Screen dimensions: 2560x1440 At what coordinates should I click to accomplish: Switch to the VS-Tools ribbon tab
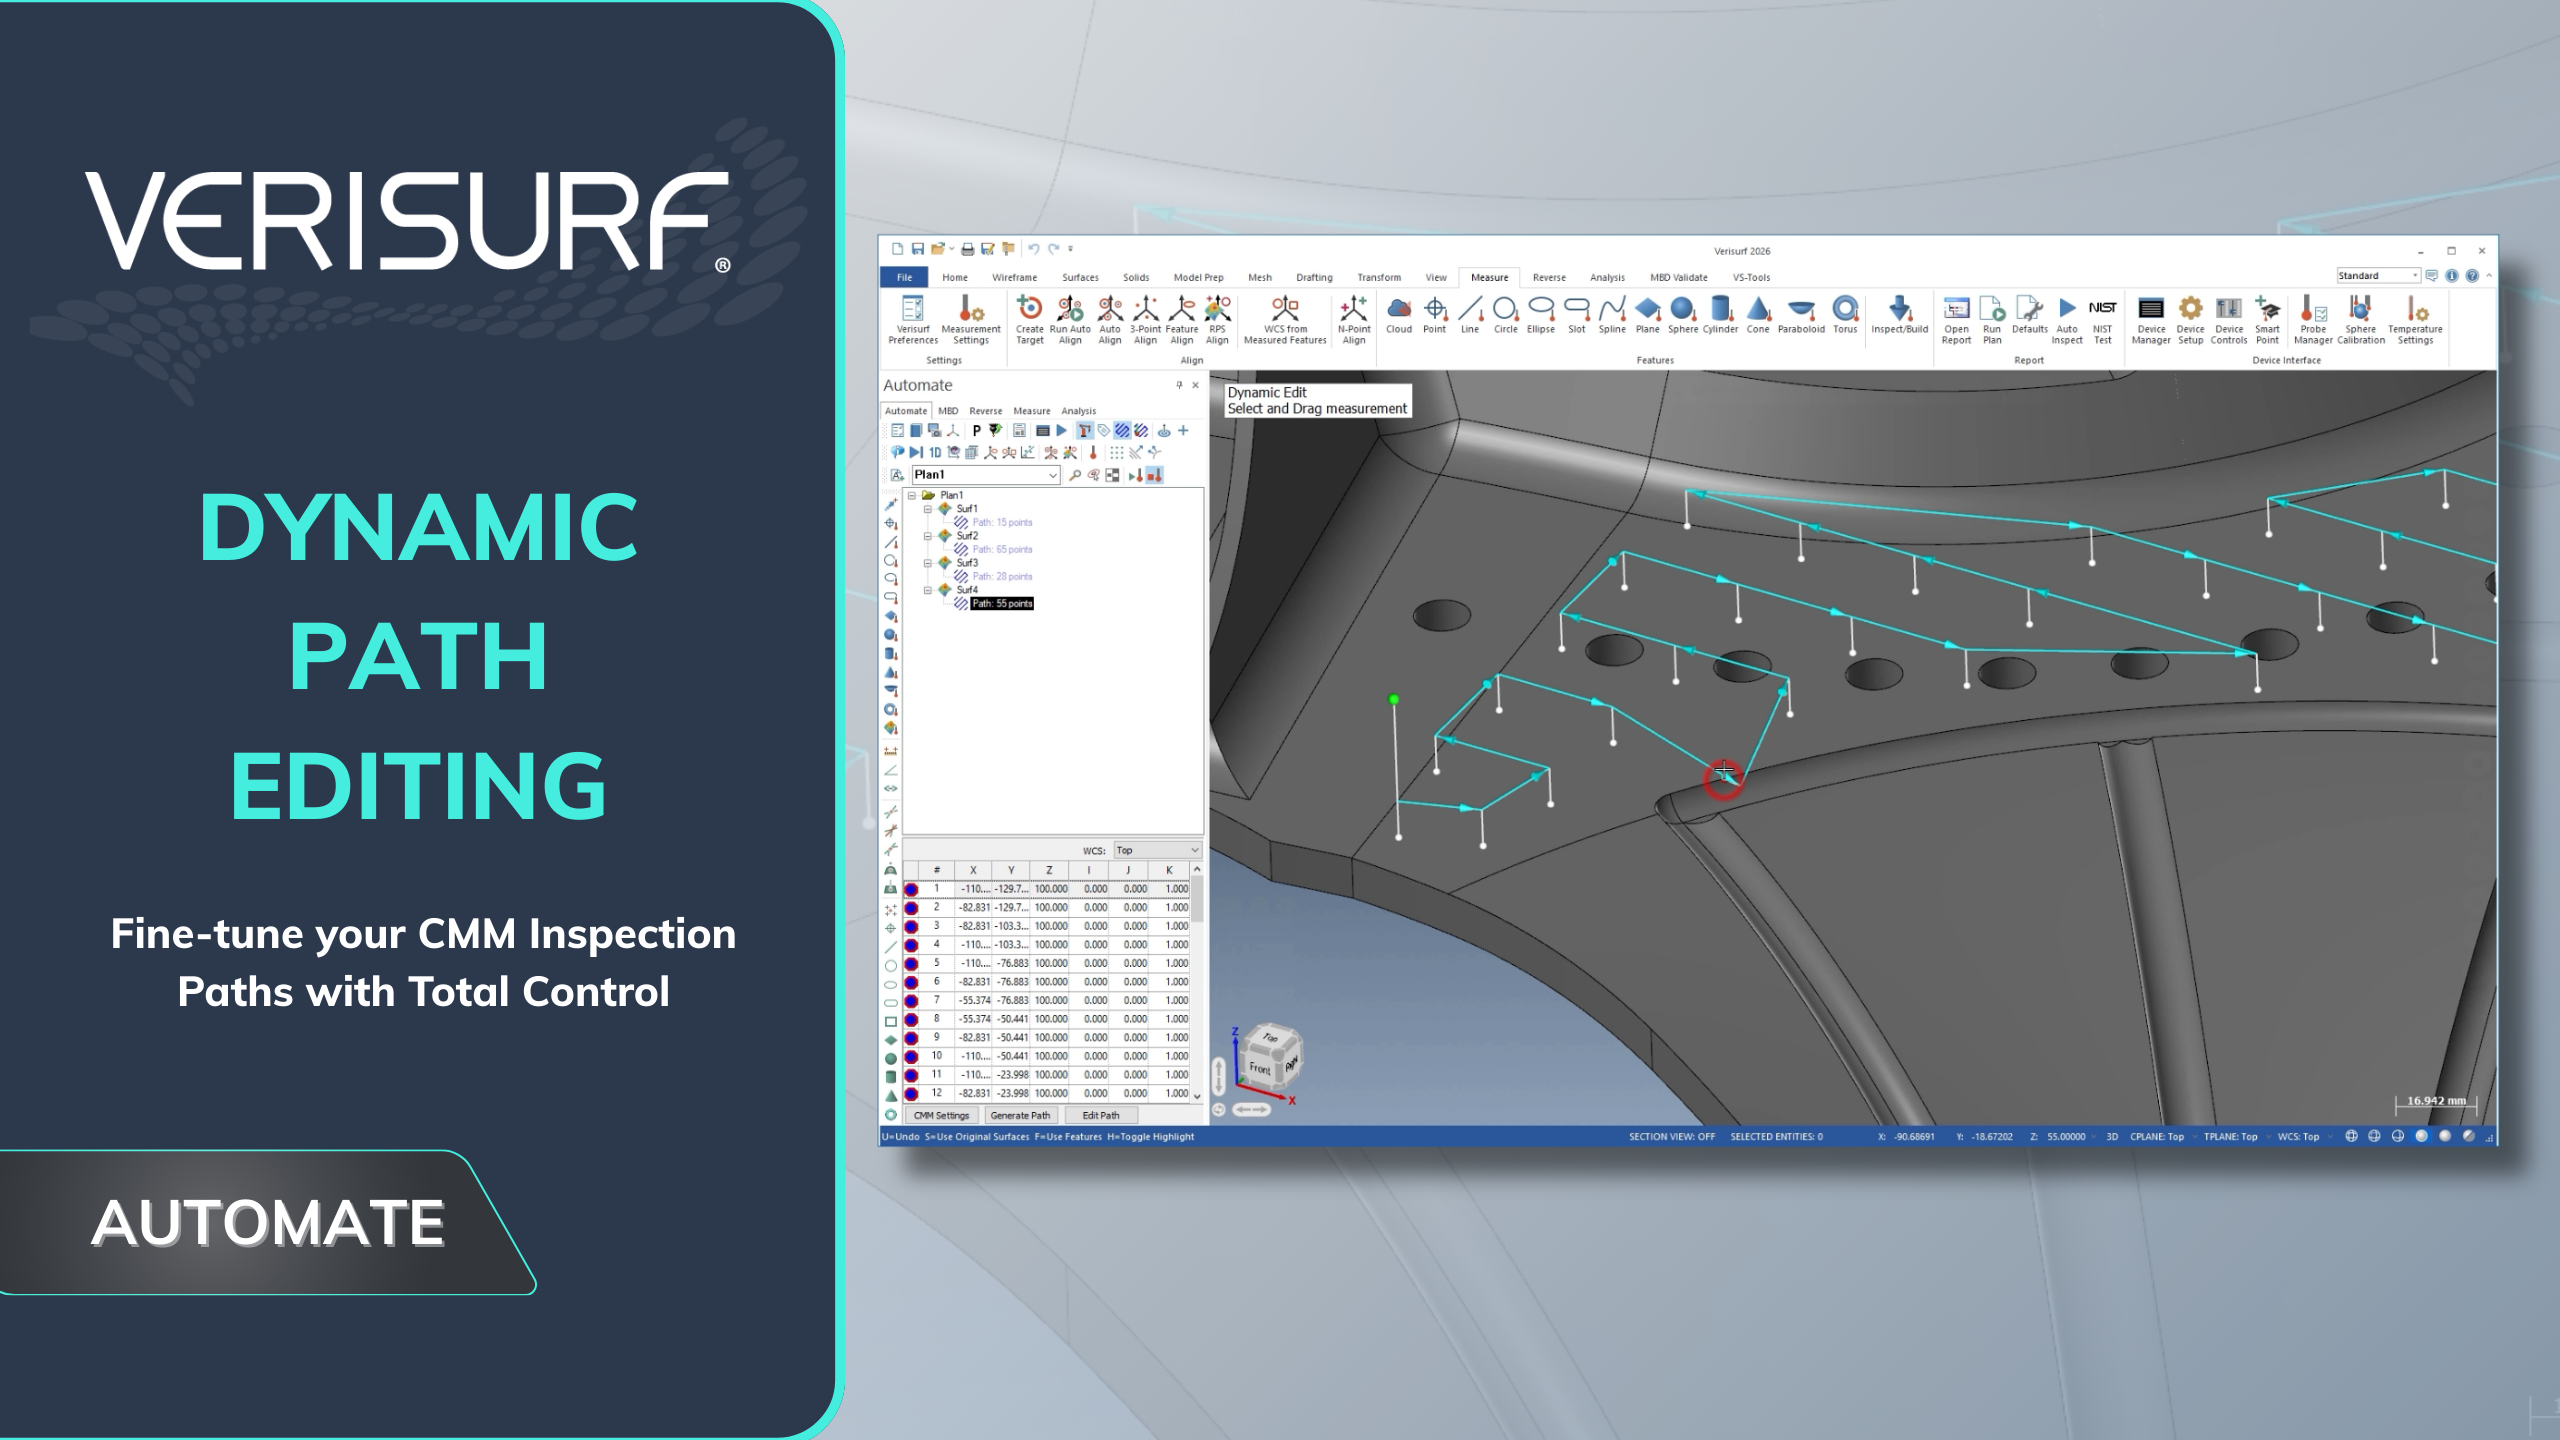[x=1751, y=277]
